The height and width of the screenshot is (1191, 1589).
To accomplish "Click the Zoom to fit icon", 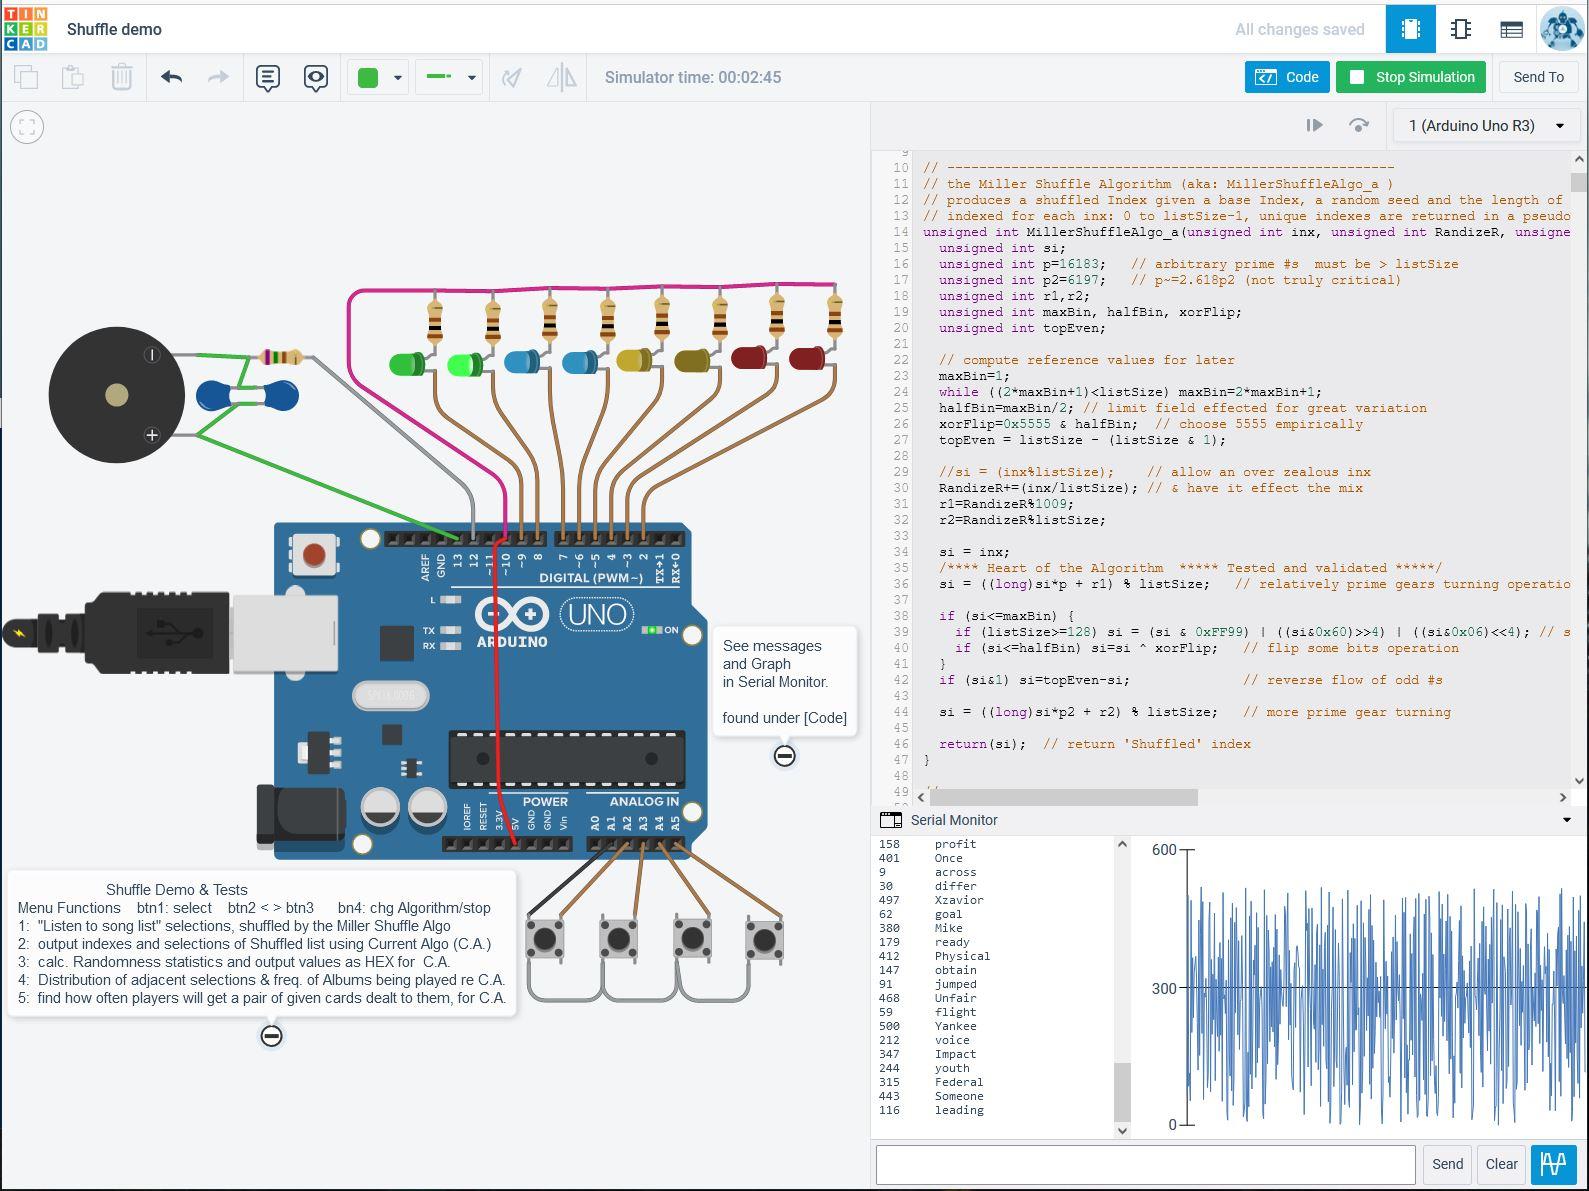I will pyautogui.click(x=27, y=127).
